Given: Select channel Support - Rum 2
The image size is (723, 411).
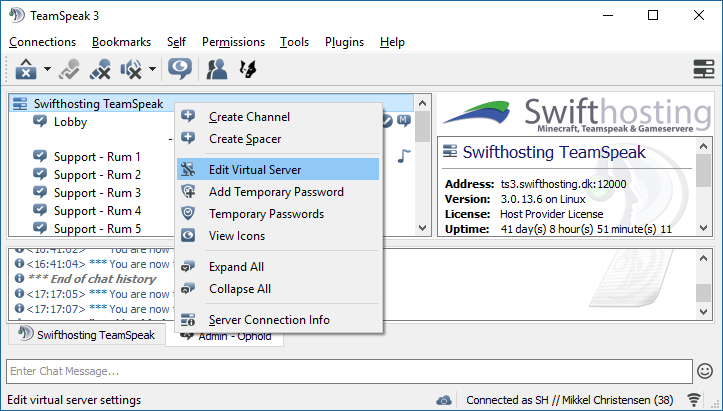Looking at the screenshot, I should pyautogui.click(x=97, y=175).
